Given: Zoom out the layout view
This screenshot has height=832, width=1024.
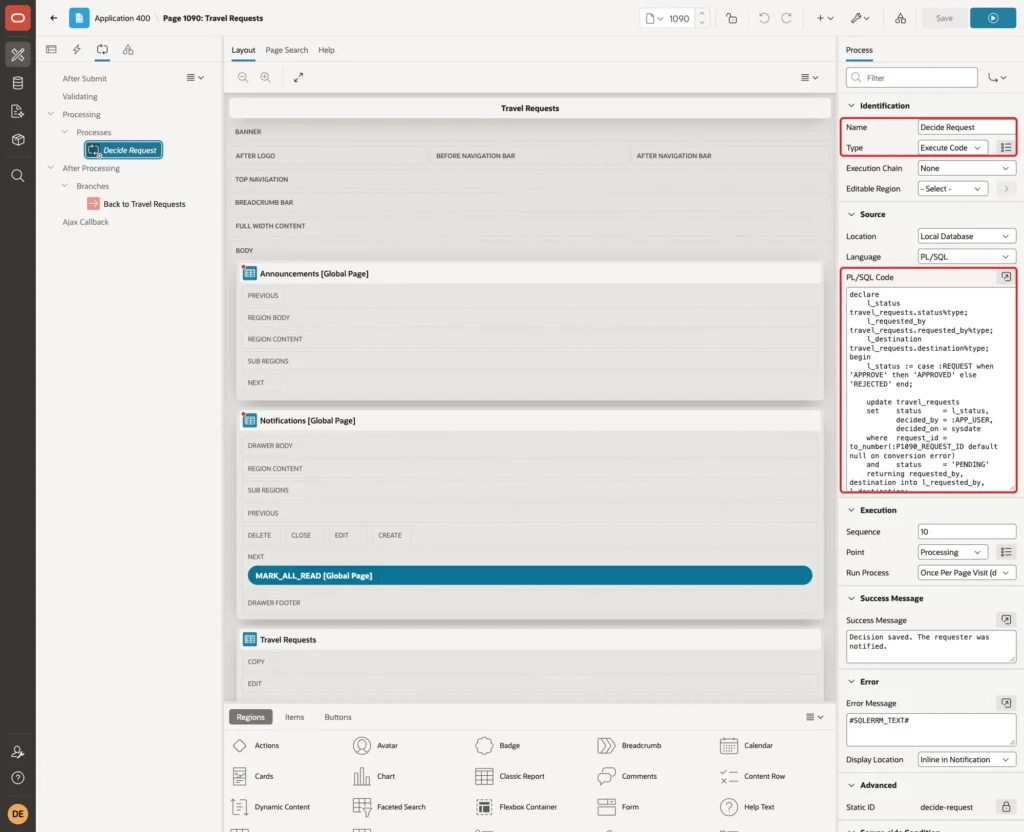Looking at the screenshot, I should [243, 77].
